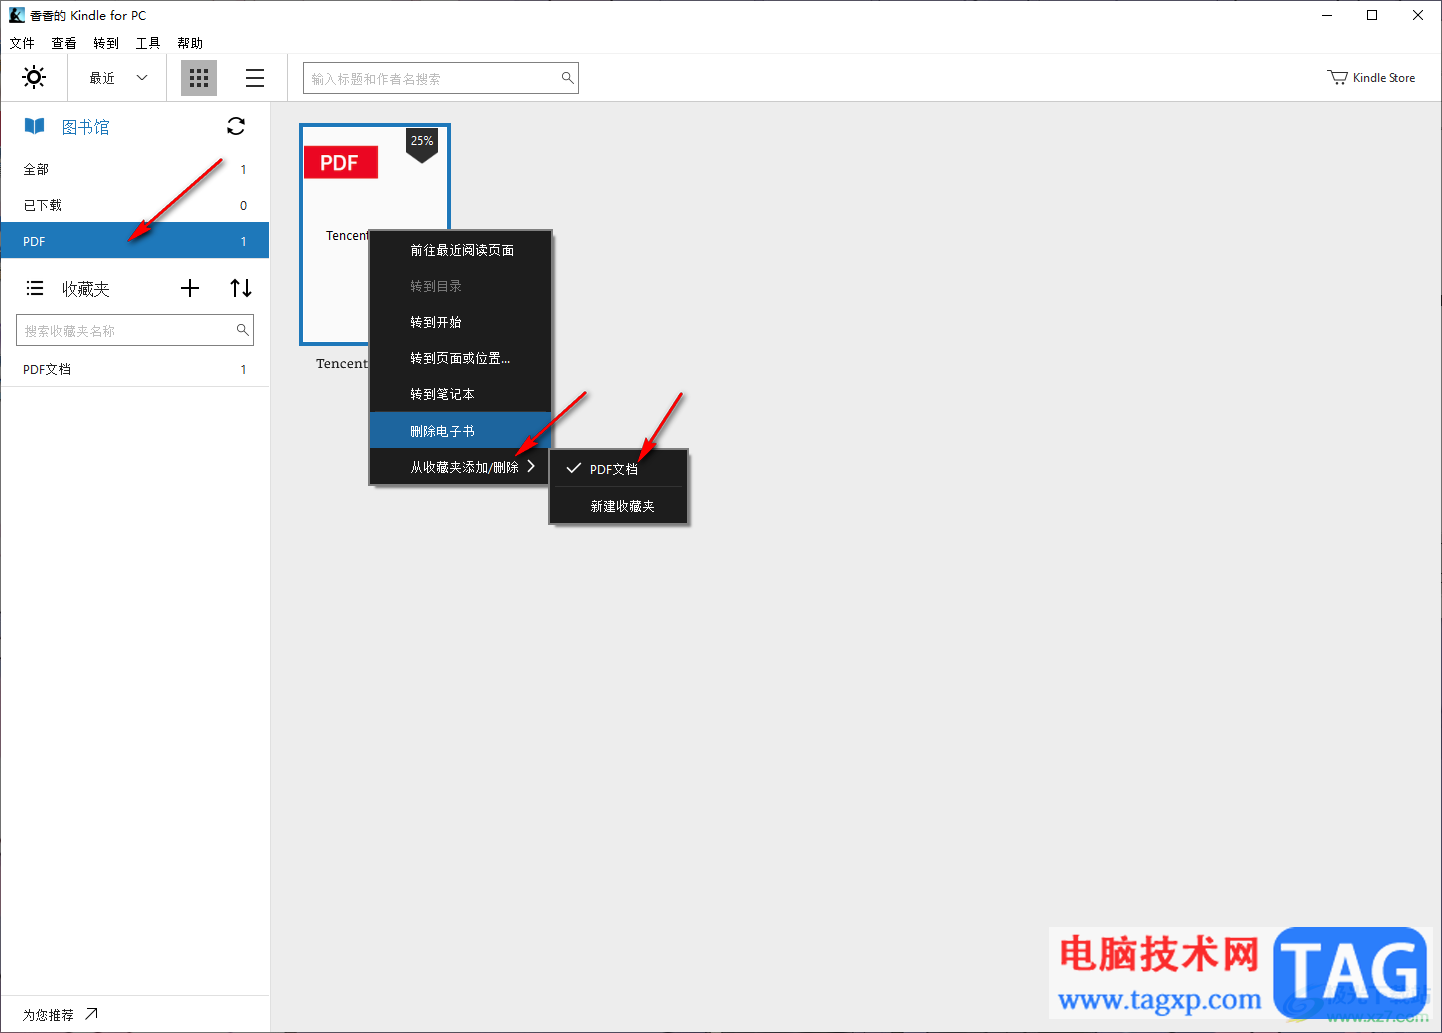Open the Kindle Store
The width and height of the screenshot is (1442, 1033).
click(1371, 78)
